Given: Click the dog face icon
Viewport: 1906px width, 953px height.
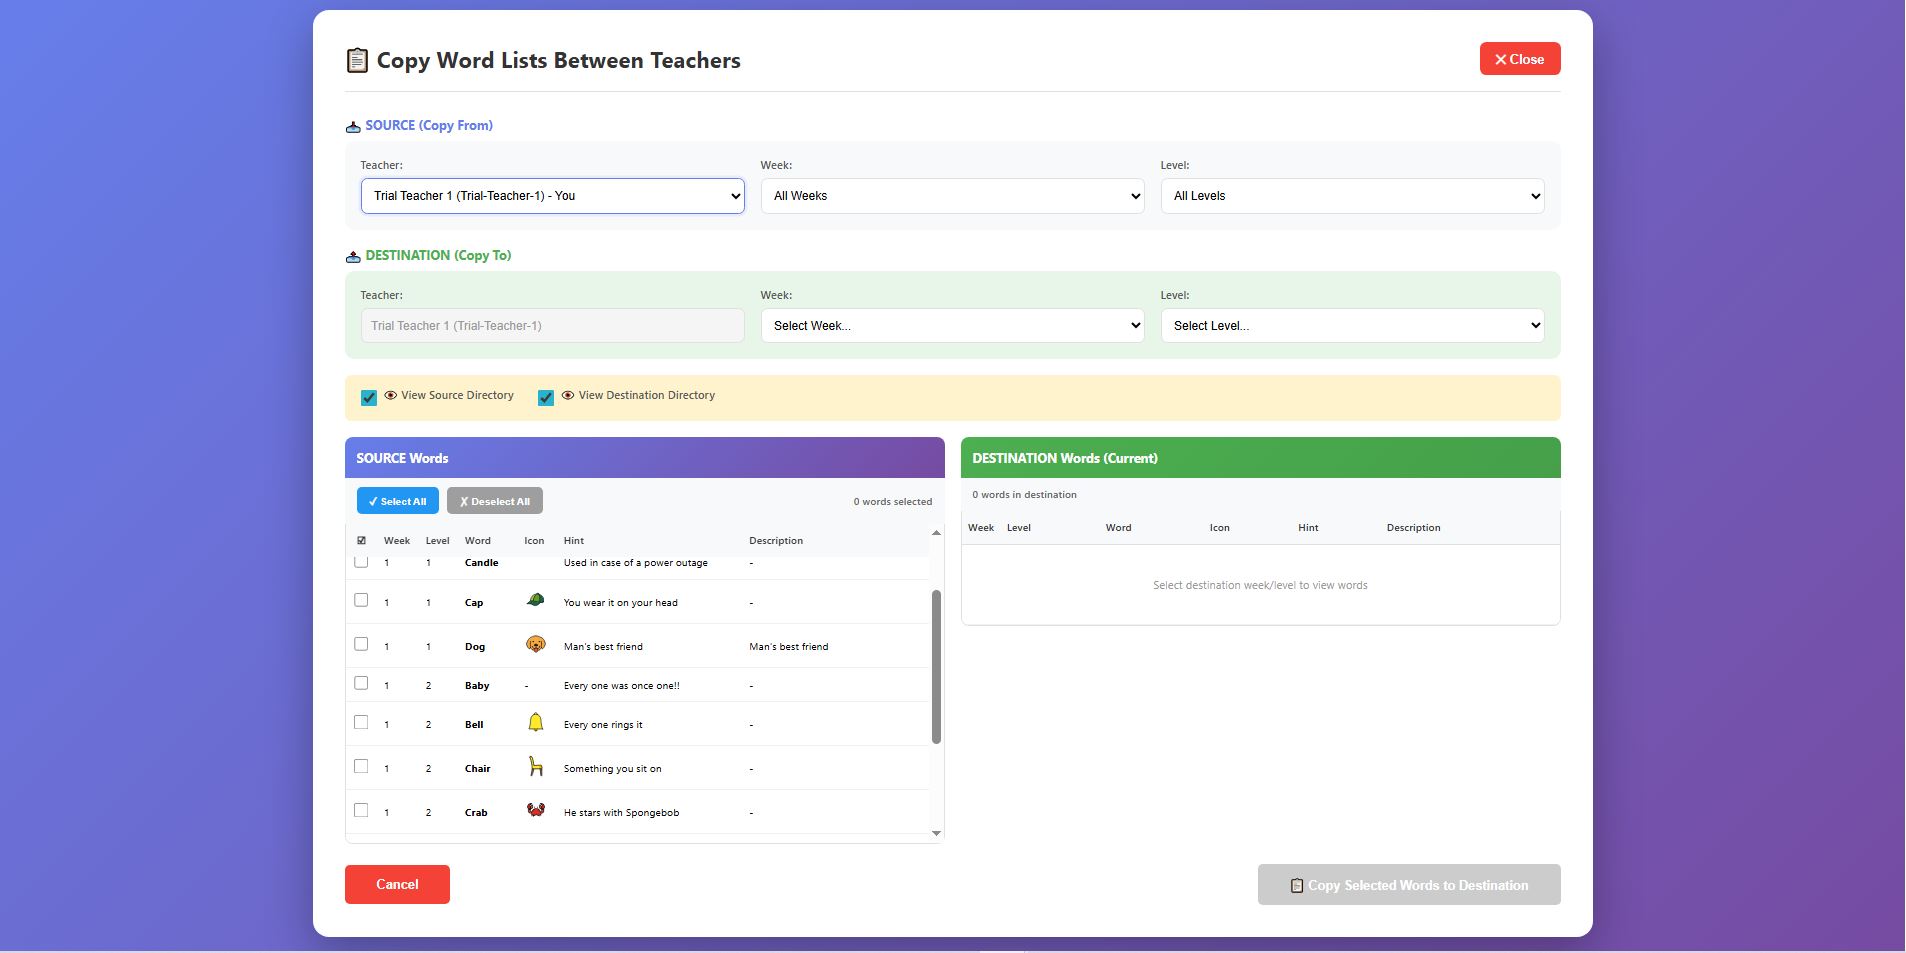Looking at the screenshot, I should tap(535, 644).
